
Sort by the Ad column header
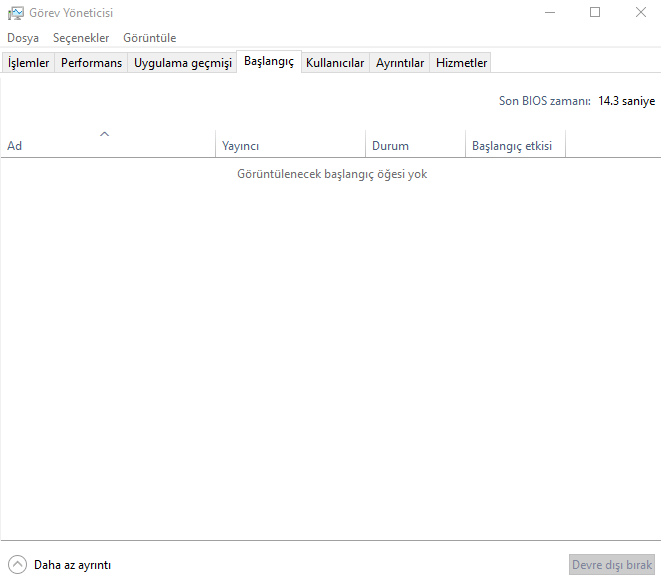(x=108, y=144)
